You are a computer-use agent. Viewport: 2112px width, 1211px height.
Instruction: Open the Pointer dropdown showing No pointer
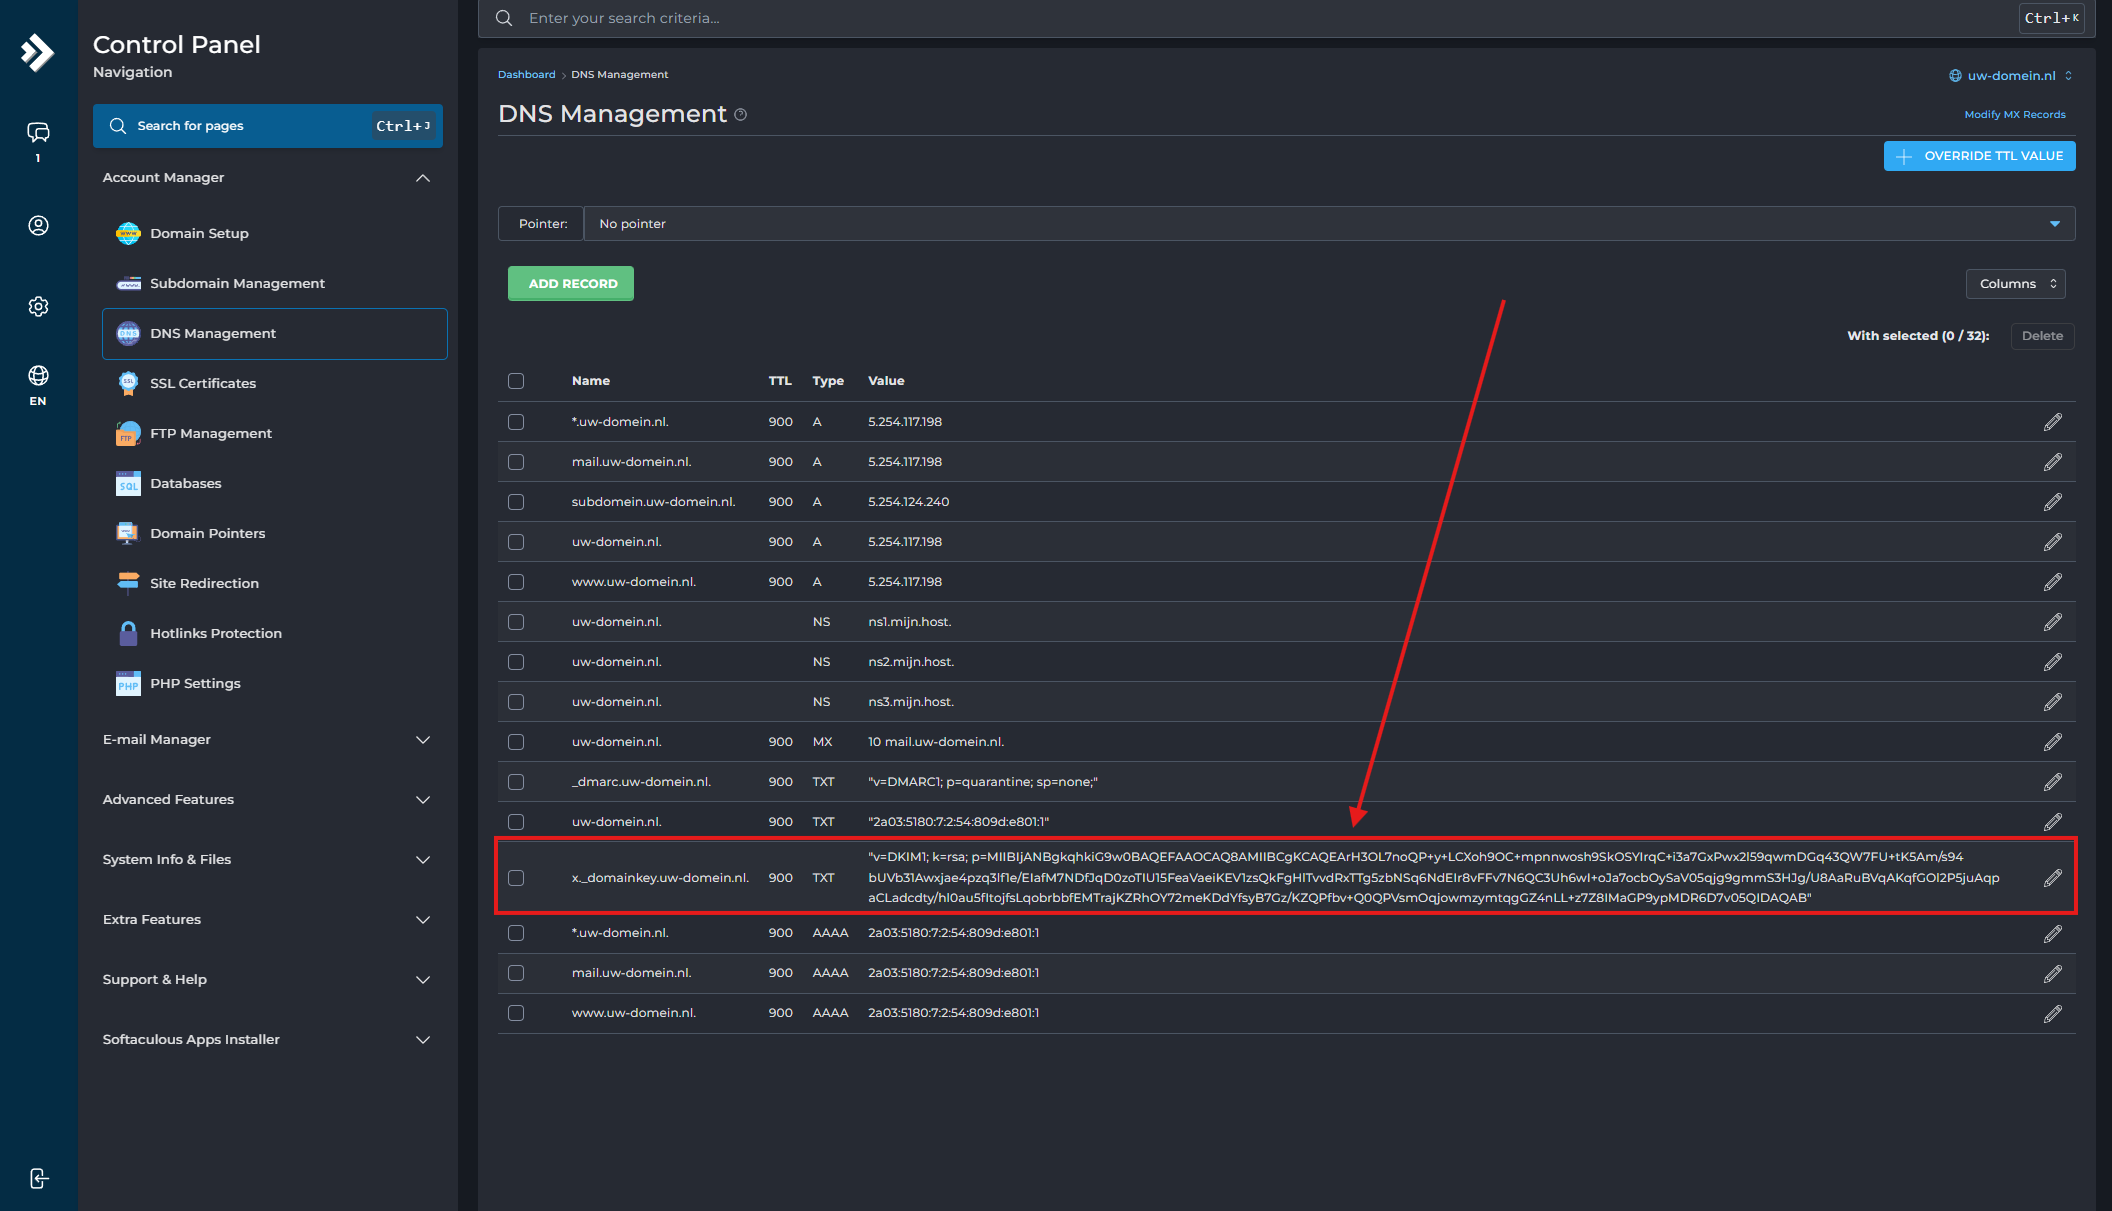pyautogui.click(x=1328, y=224)
